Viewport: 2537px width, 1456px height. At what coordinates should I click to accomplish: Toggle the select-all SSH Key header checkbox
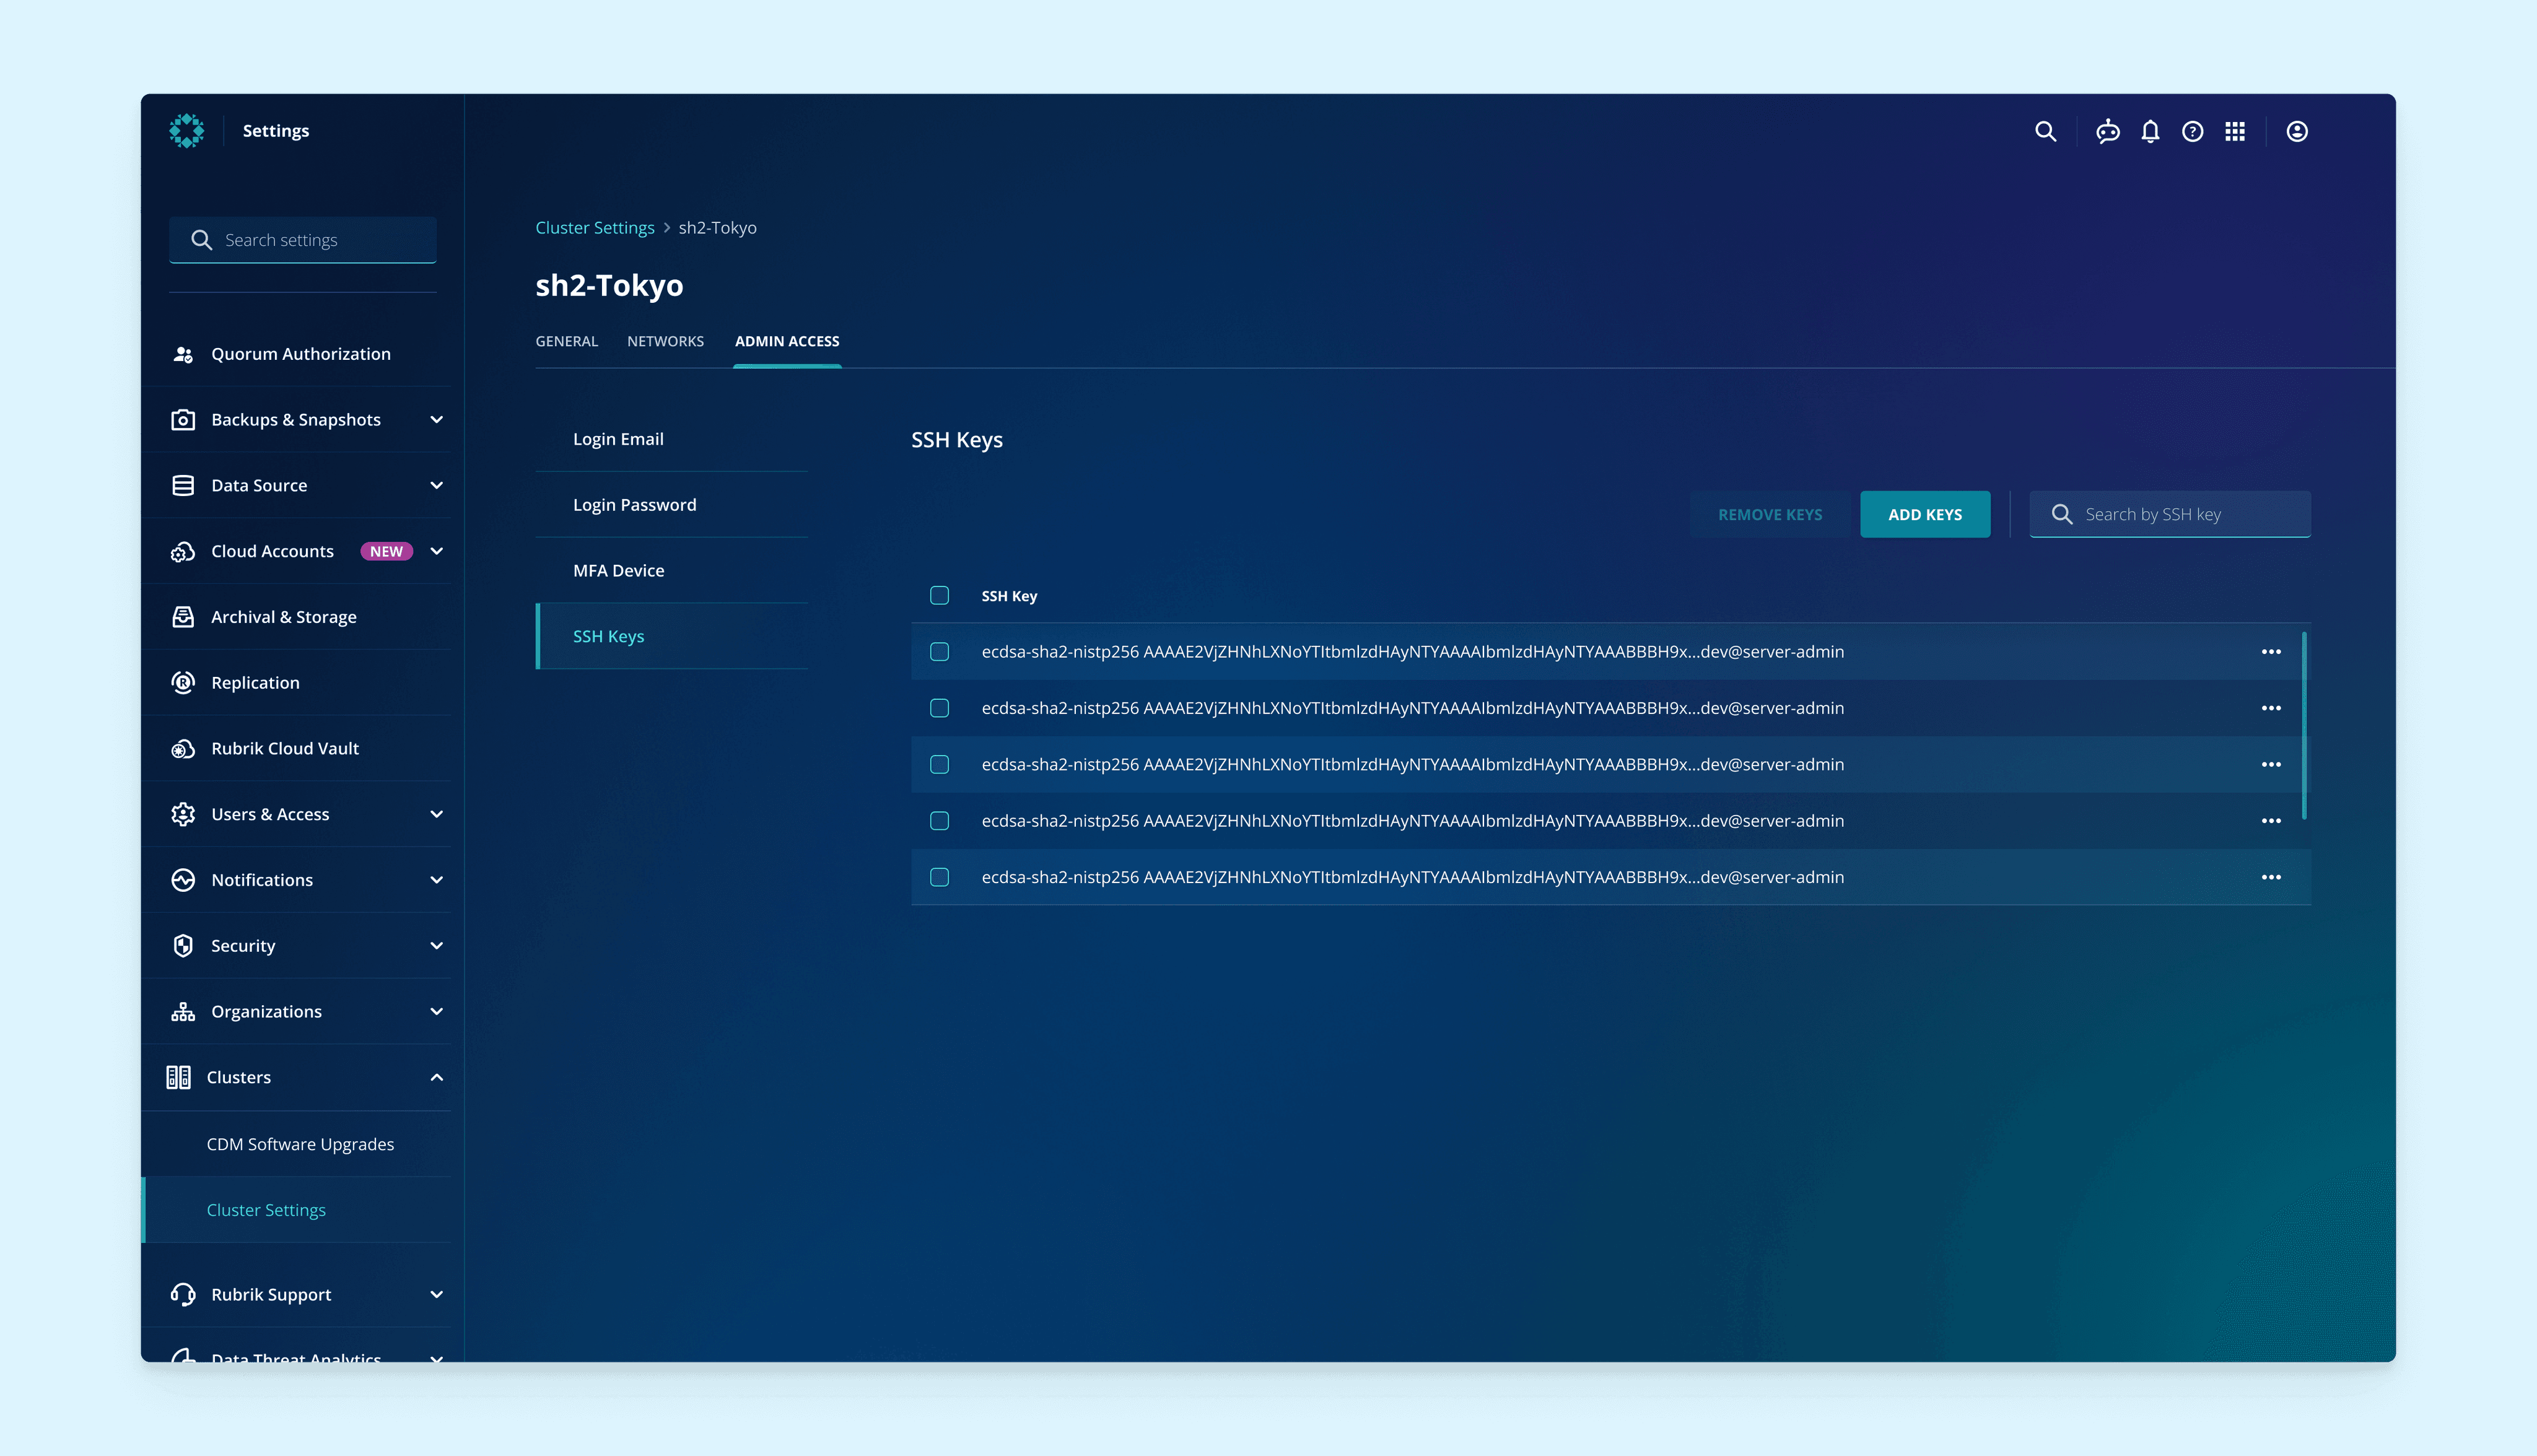(939, 595)
